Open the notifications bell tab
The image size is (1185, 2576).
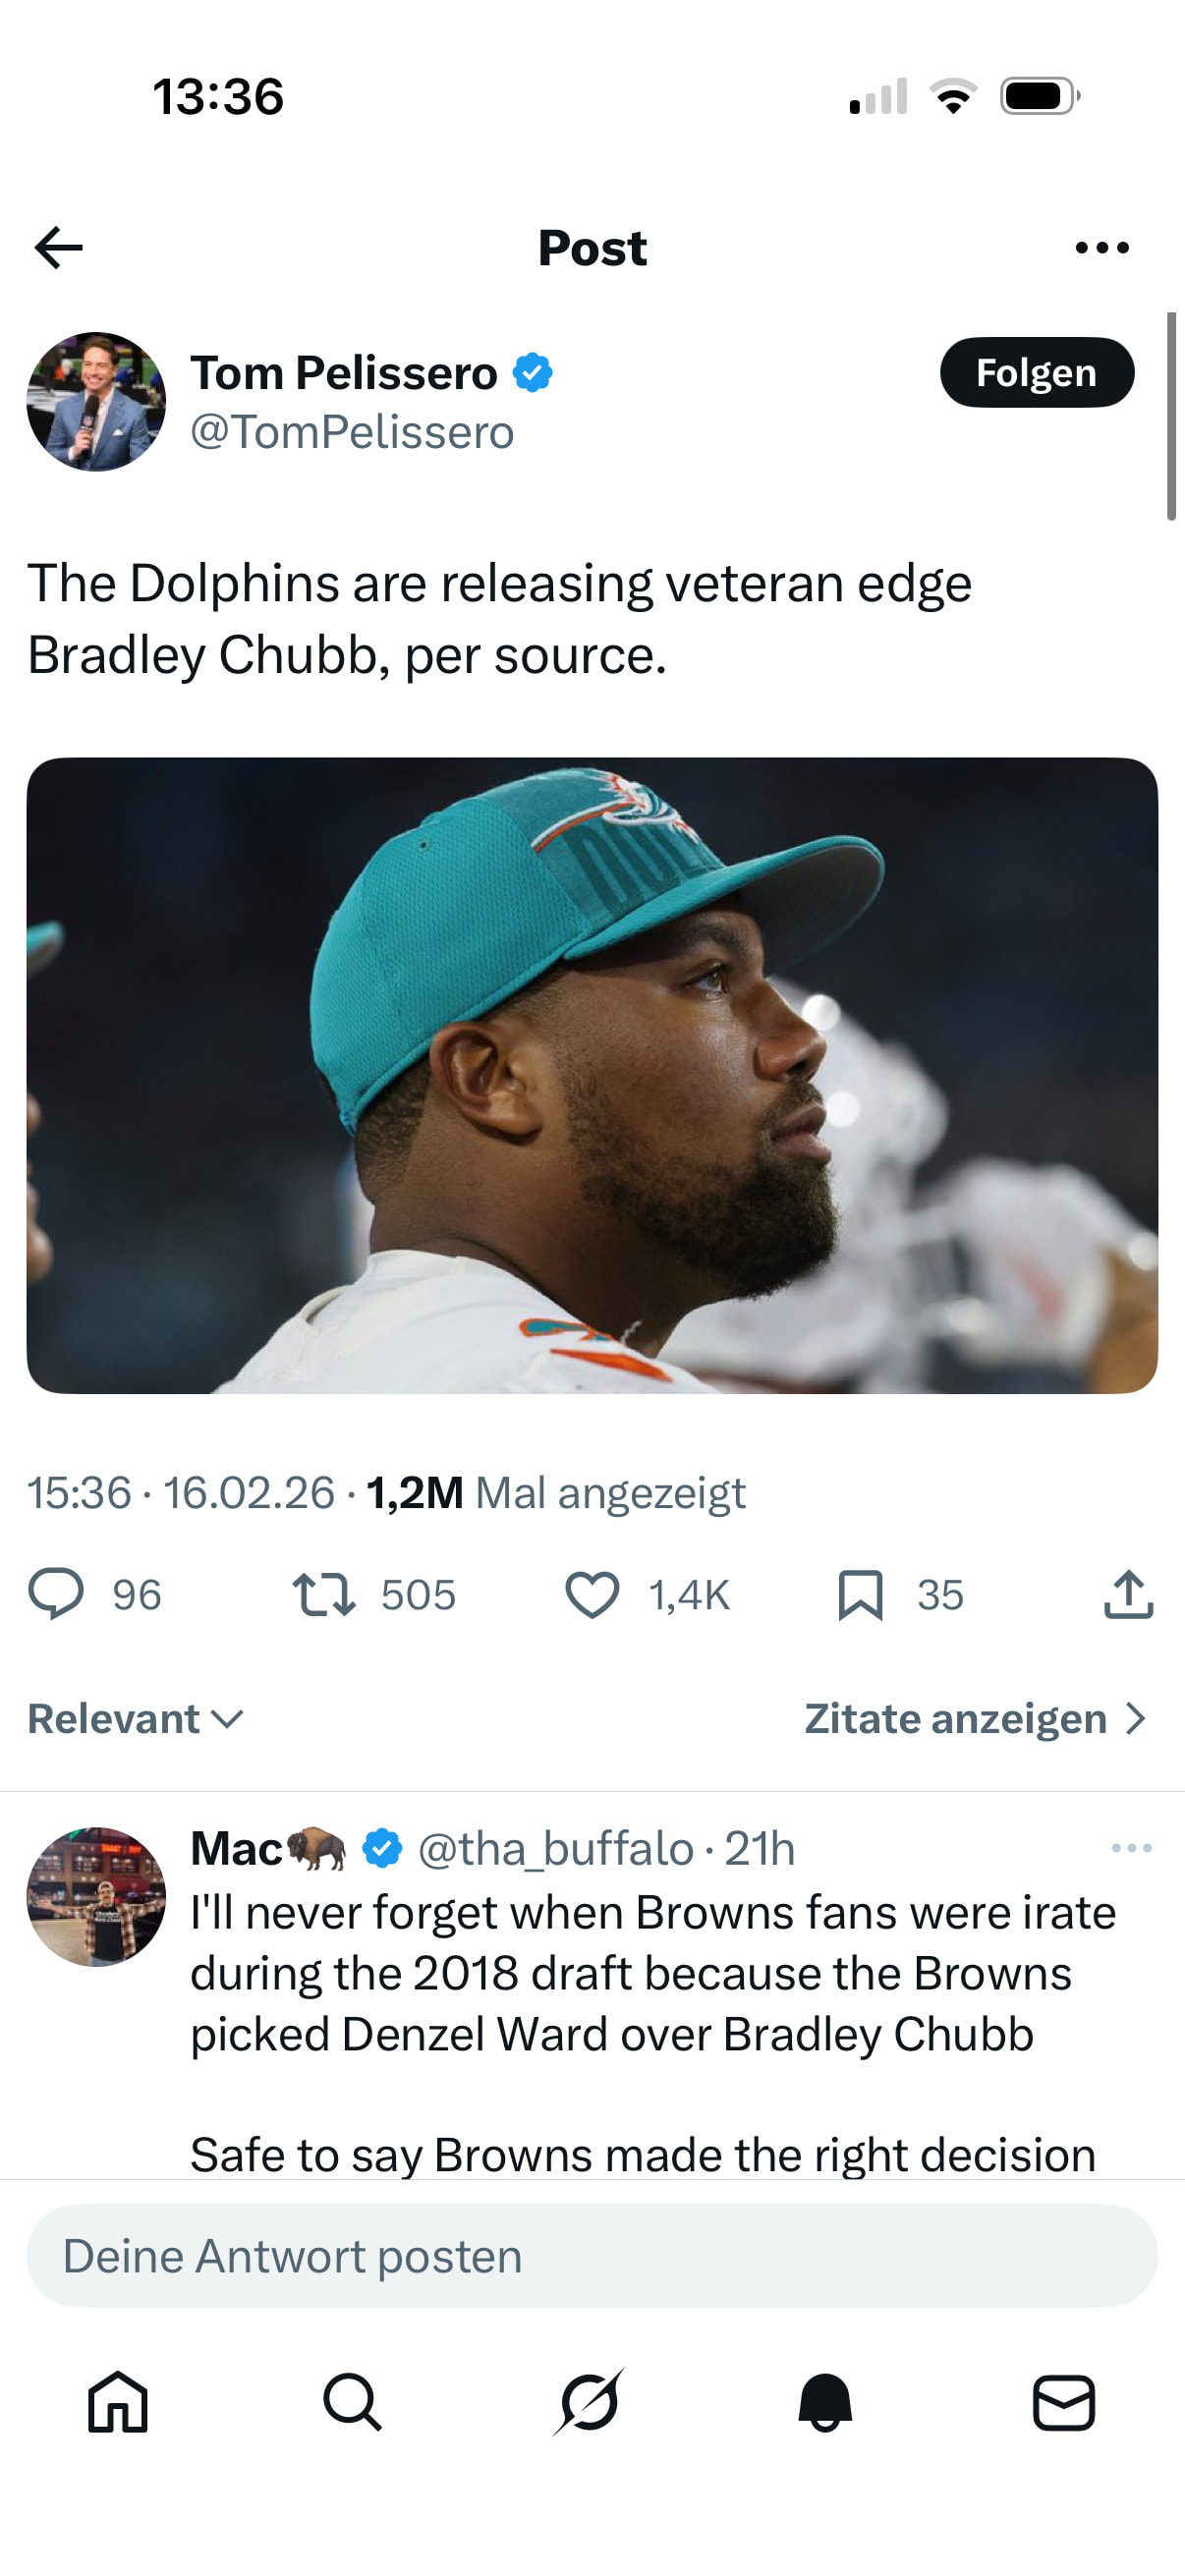[825, 2402]
